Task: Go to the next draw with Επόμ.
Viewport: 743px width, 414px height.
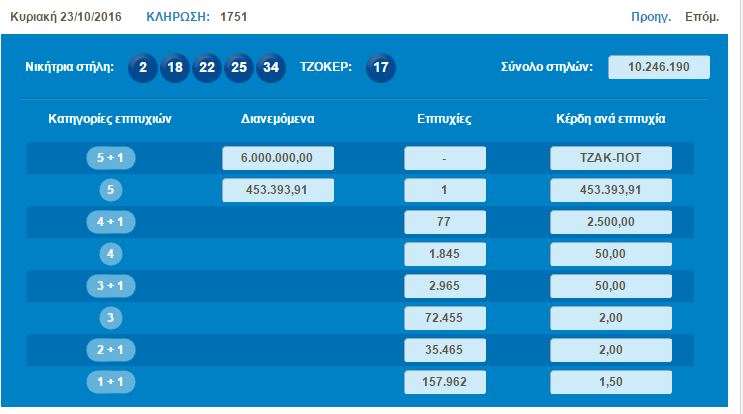Action: pos(702,18)
